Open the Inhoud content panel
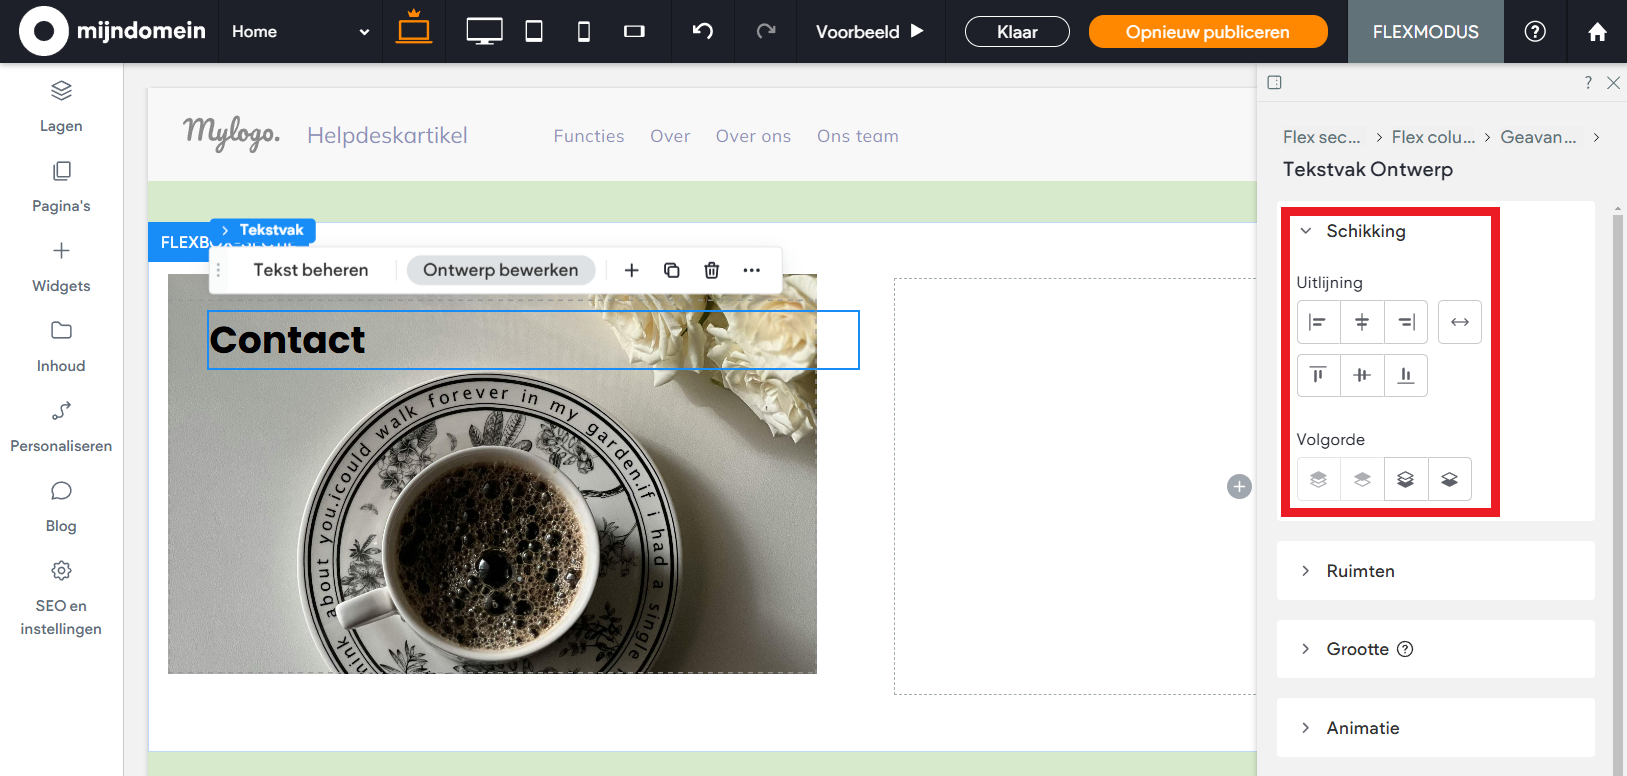This screenshot has width=1627, height=776. point(61,347)
